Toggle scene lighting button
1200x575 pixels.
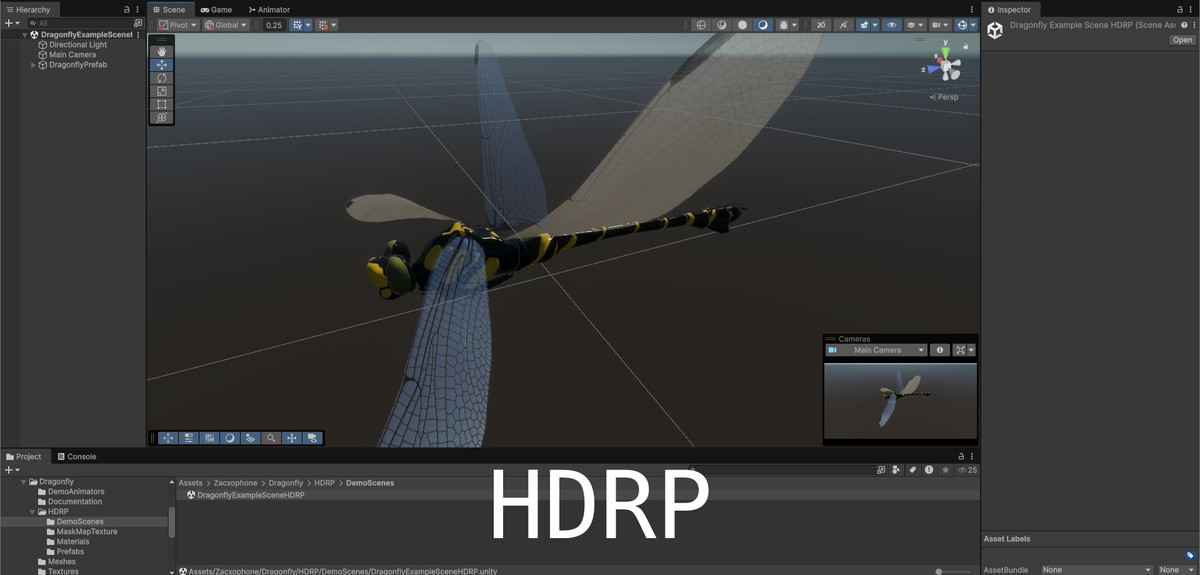843,25
